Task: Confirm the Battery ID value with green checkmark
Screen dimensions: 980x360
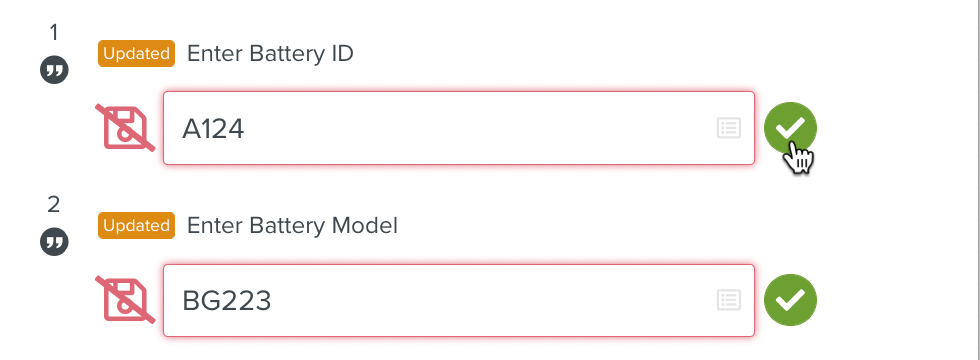Action: pyautogui.click(x=790, y=128)
